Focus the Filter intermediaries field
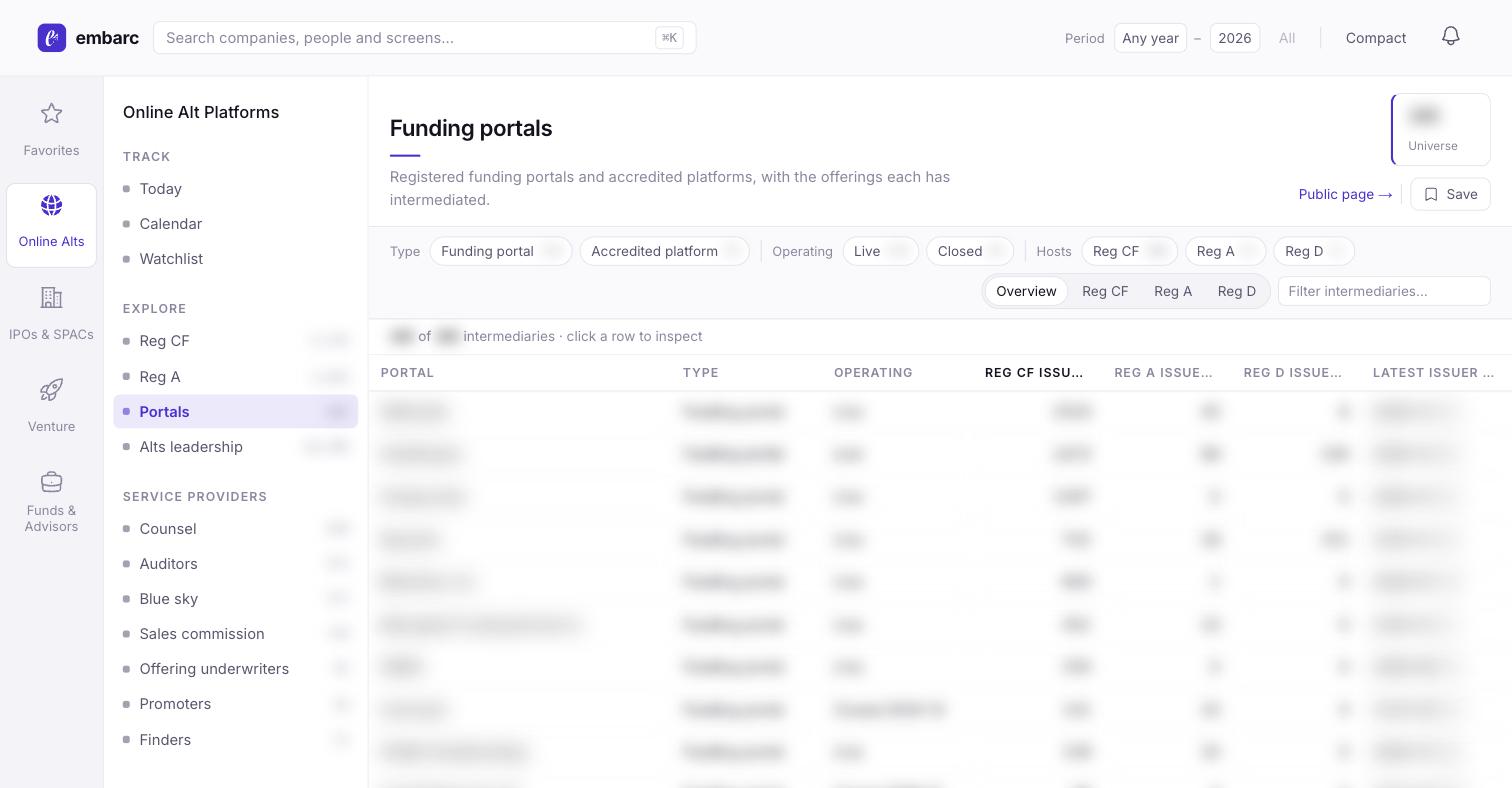Screen dimensions: 1512x788 [1384, 291]
